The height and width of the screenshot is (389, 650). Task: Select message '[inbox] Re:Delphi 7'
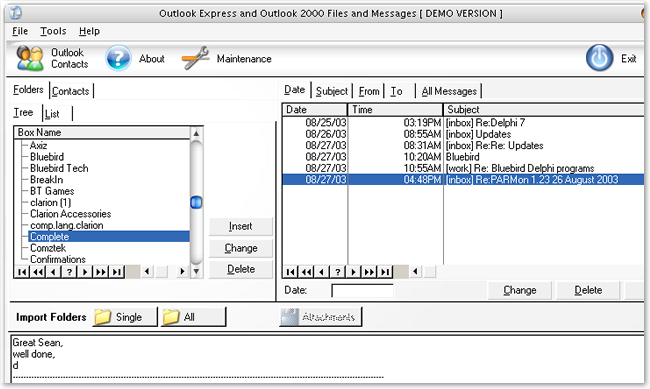click(463, 123)
